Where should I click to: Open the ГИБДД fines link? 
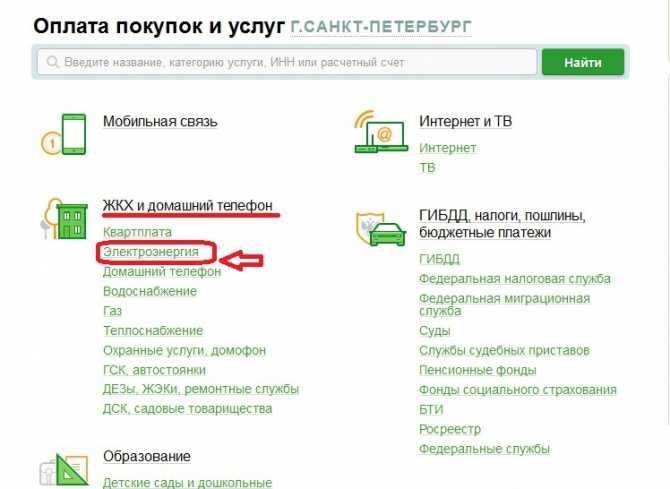click(x=439, y=259)
